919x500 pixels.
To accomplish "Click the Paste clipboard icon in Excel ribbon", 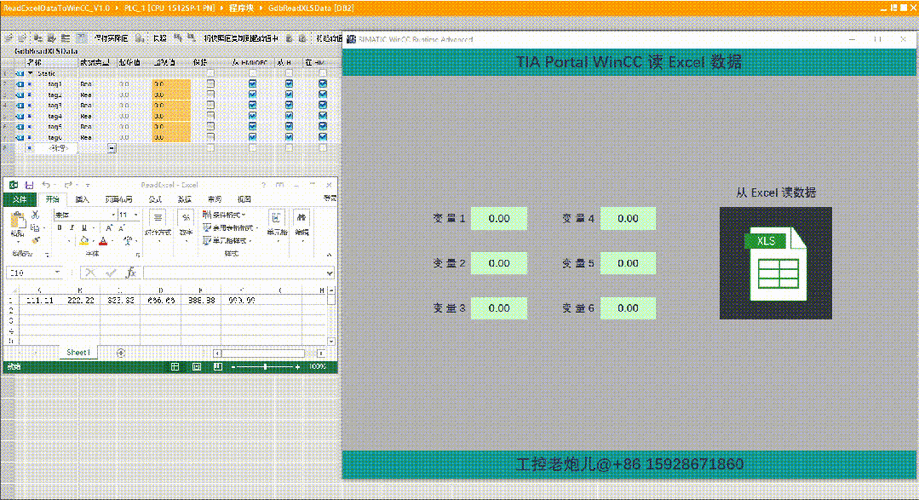I will (17, 223).
